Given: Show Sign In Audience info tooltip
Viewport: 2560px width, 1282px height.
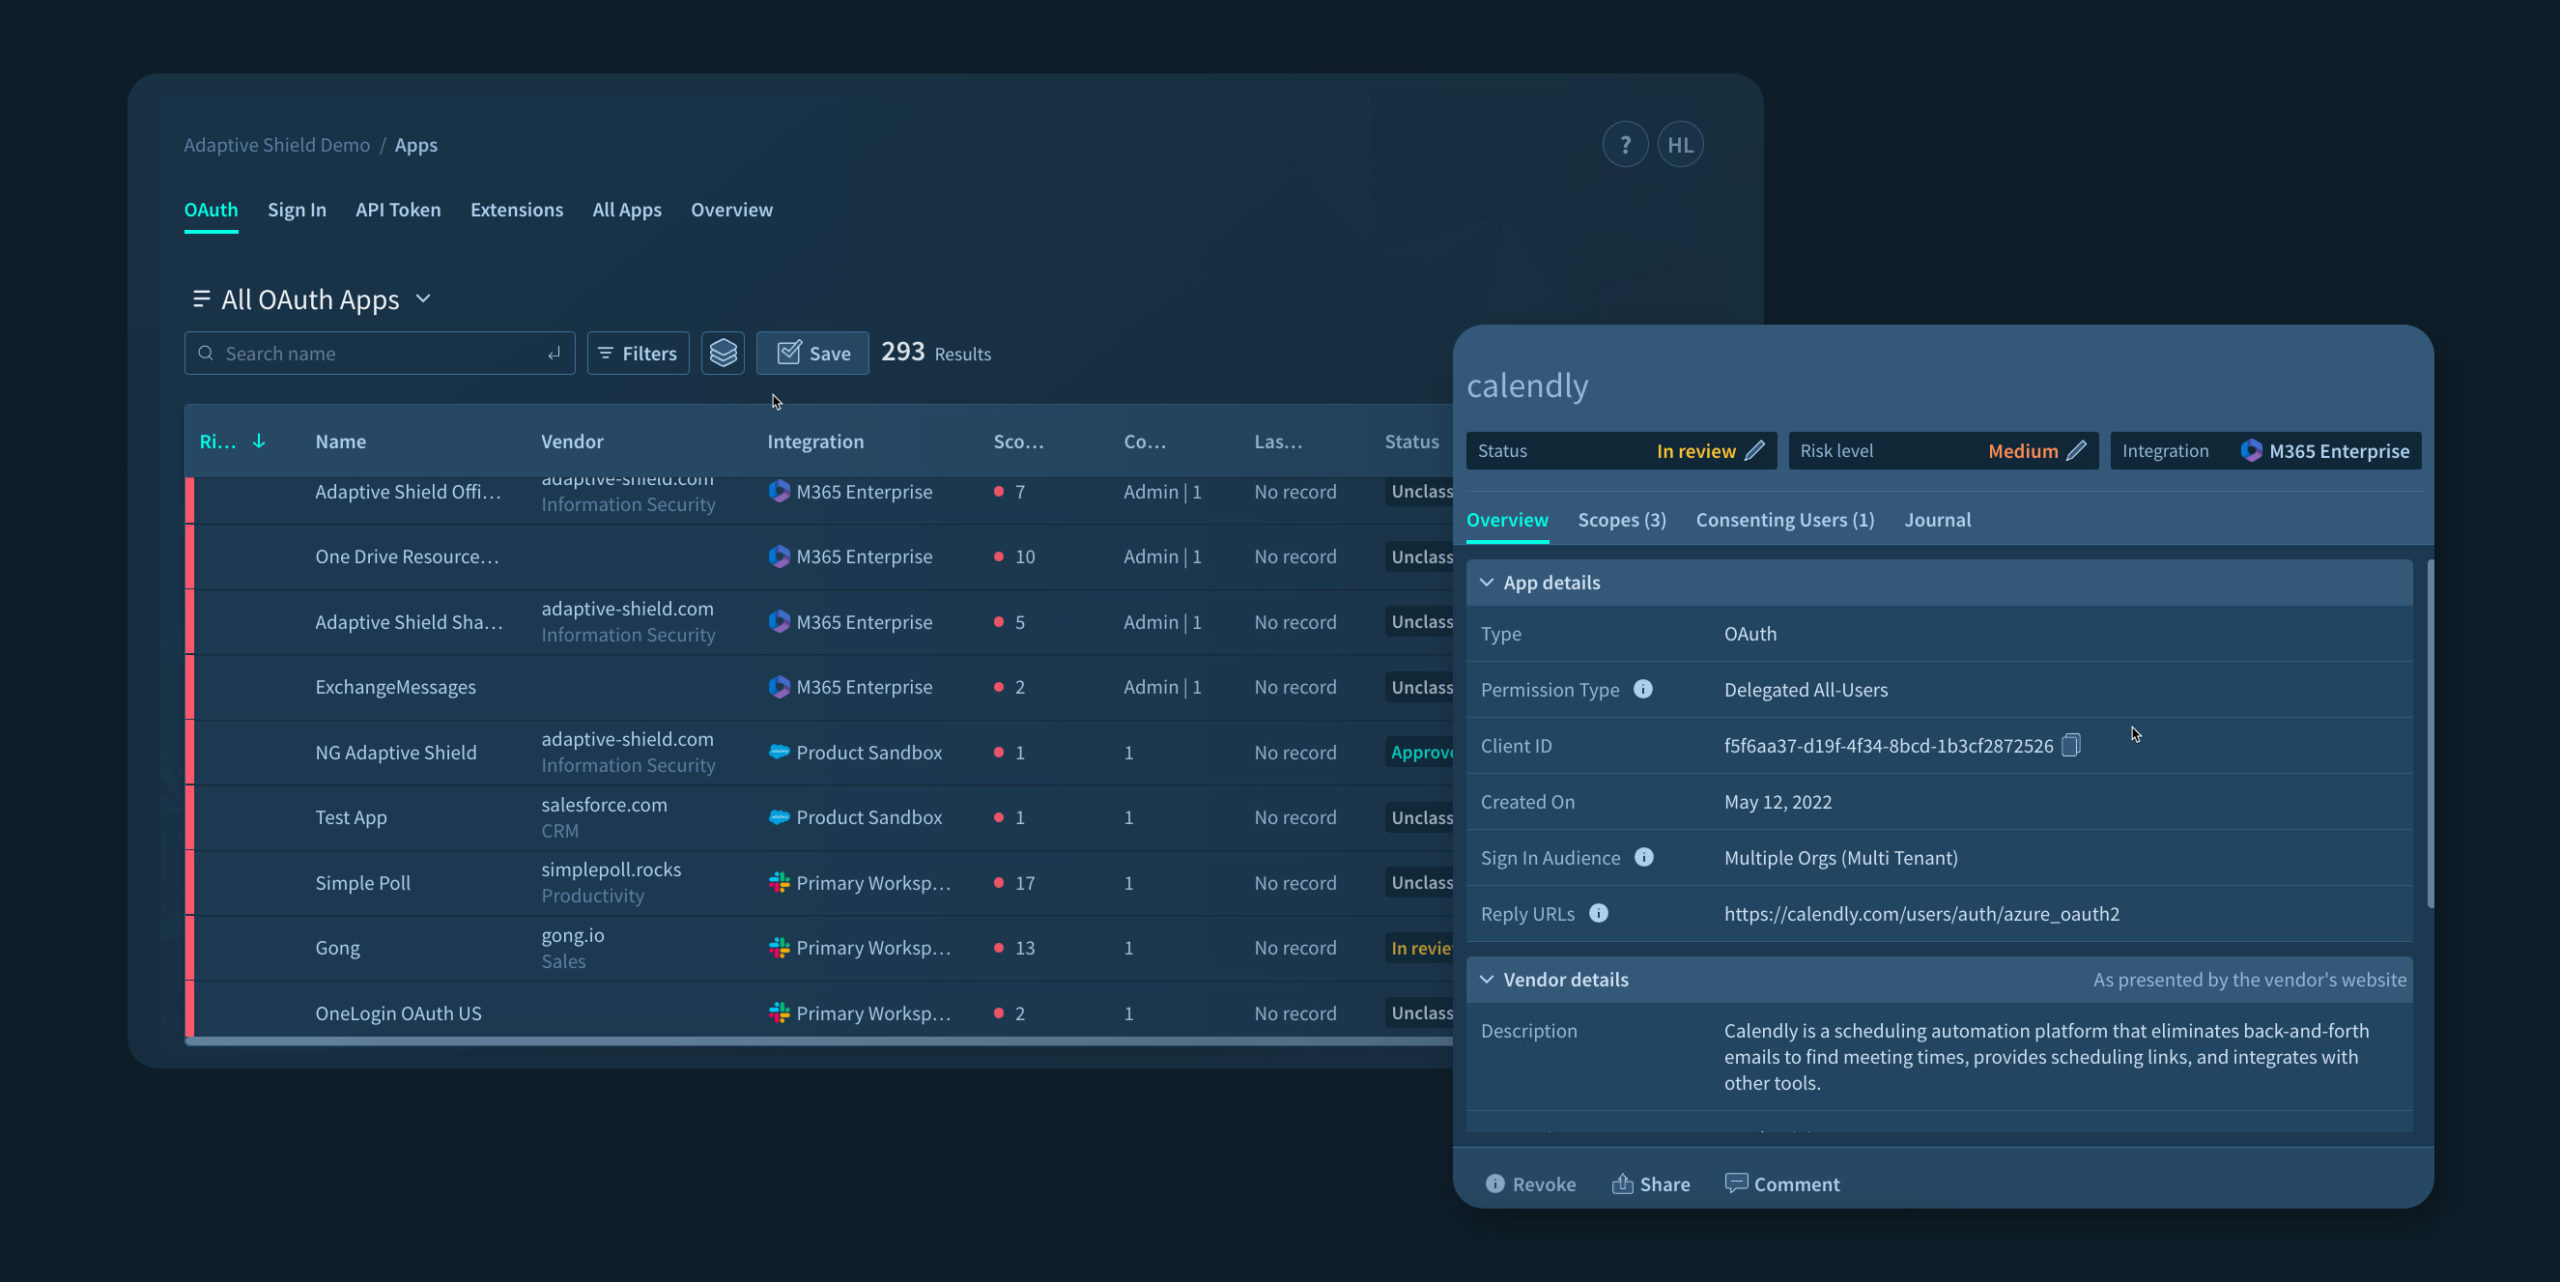Looking at the screenshot, I should pos(1644,857).
